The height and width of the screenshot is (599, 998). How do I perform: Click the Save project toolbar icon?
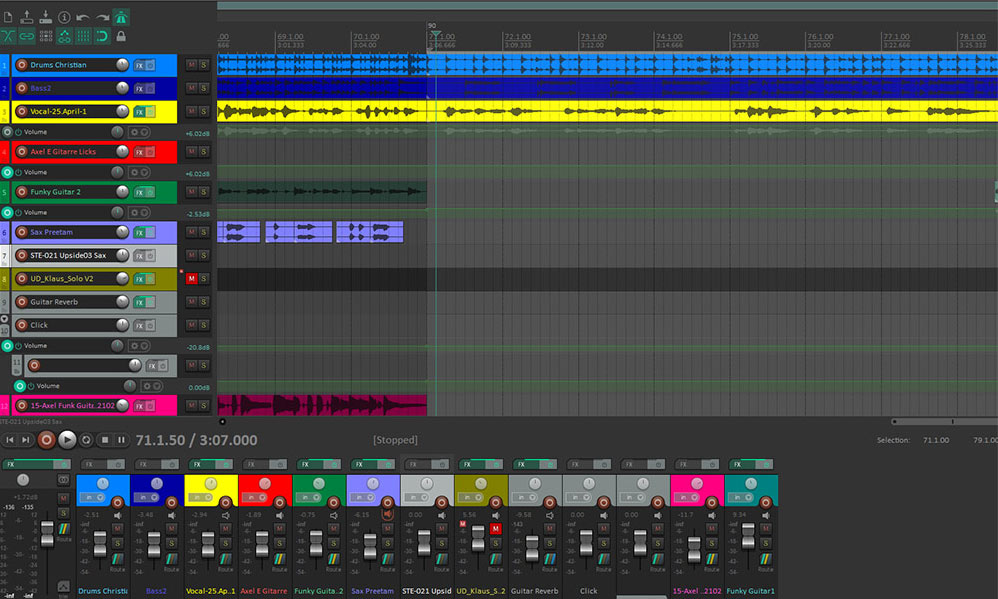pyautogui.click(x=45, y=17)
